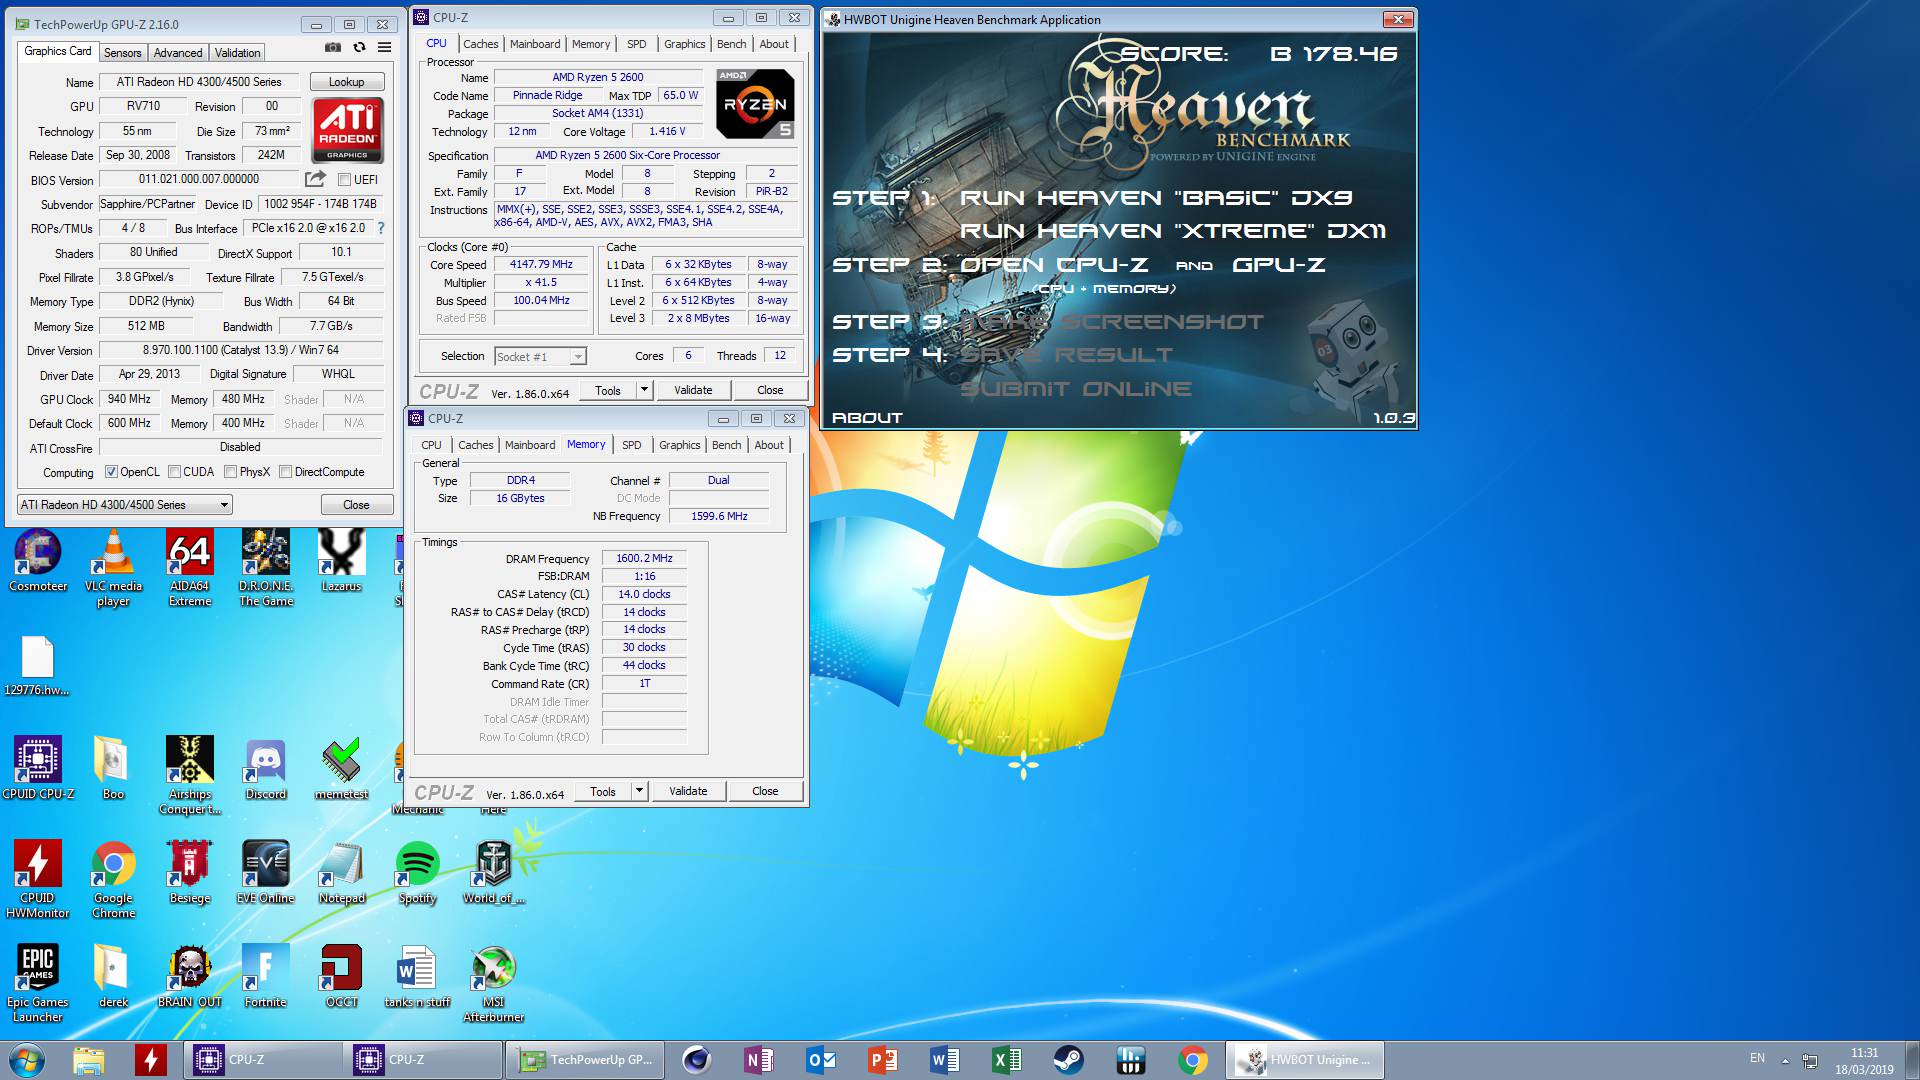Open the Lazarus desktop icon
The height and width of the screenshot is (1080, 1920).
(x=342, y=562)
